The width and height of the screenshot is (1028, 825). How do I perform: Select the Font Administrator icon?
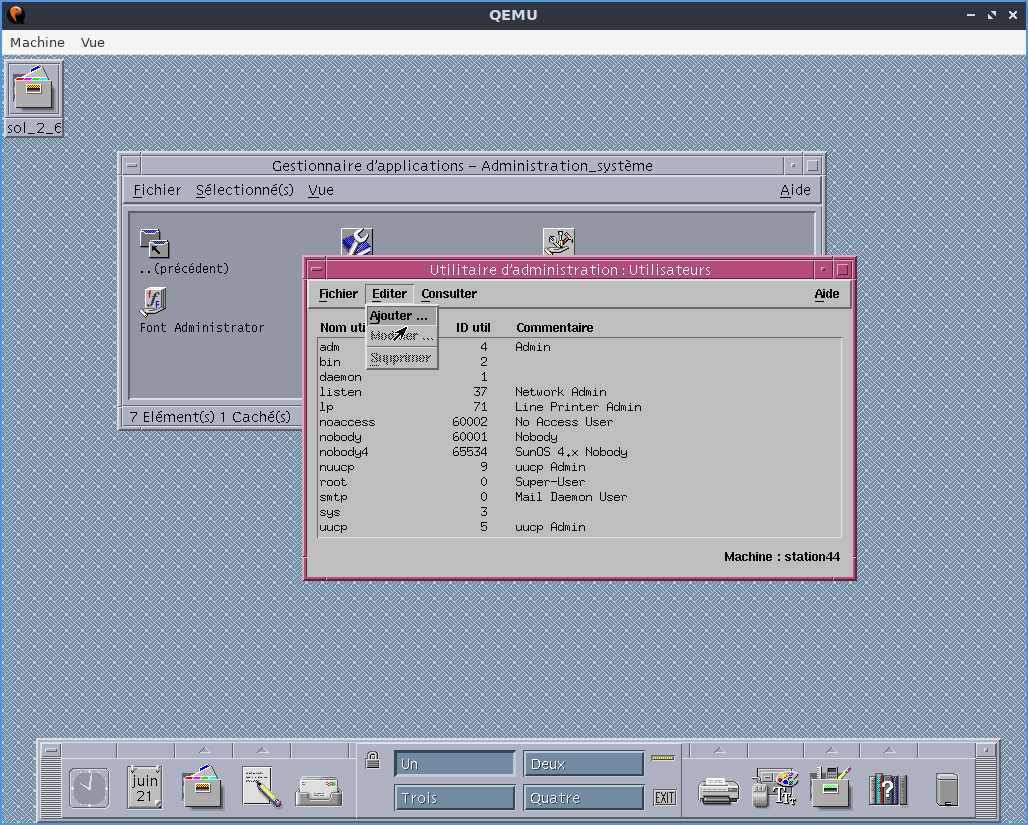(x=153, y=302)
